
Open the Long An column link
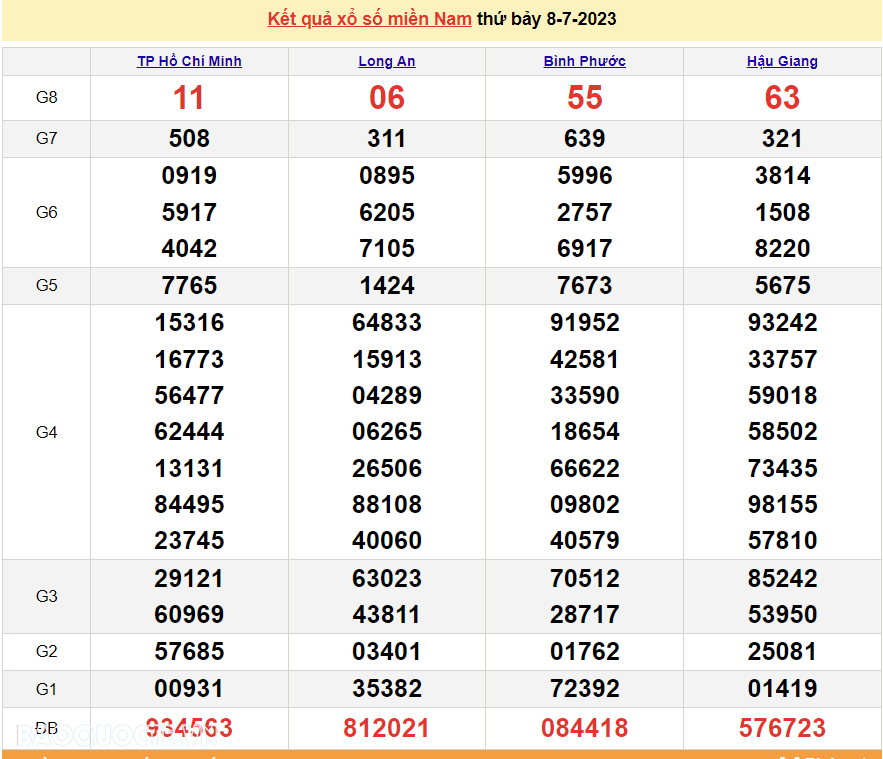386,61
